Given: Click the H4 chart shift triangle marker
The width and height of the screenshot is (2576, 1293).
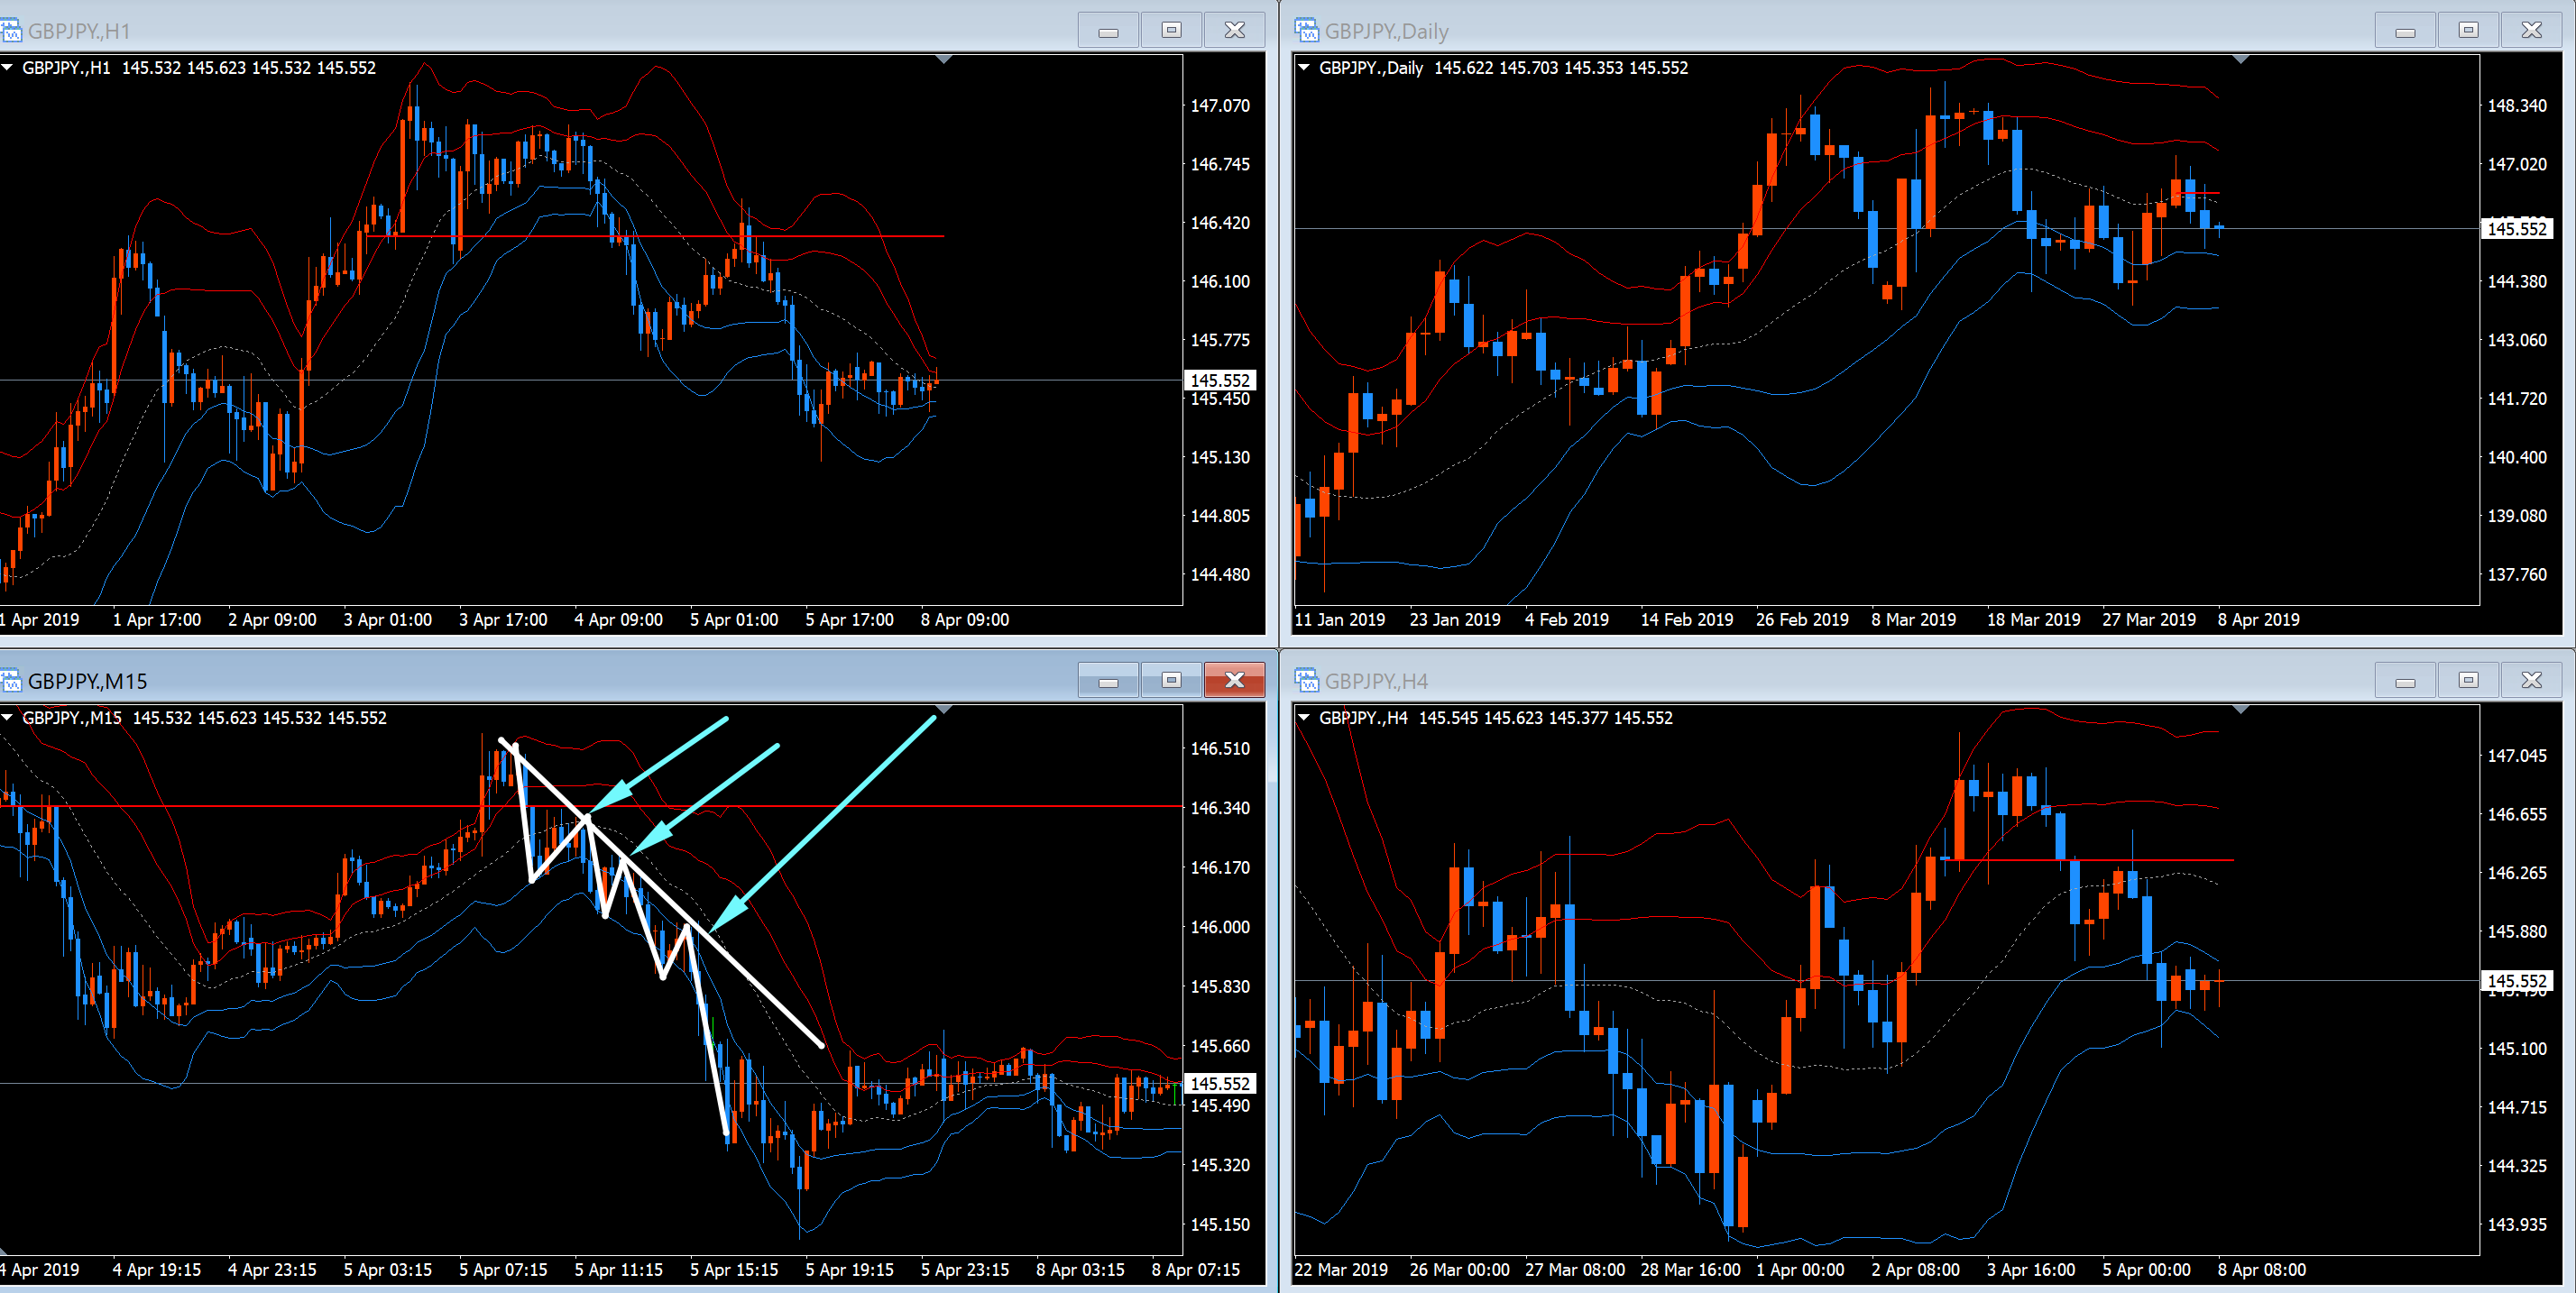Looking at the screenshot, I should click(2240, 710).
